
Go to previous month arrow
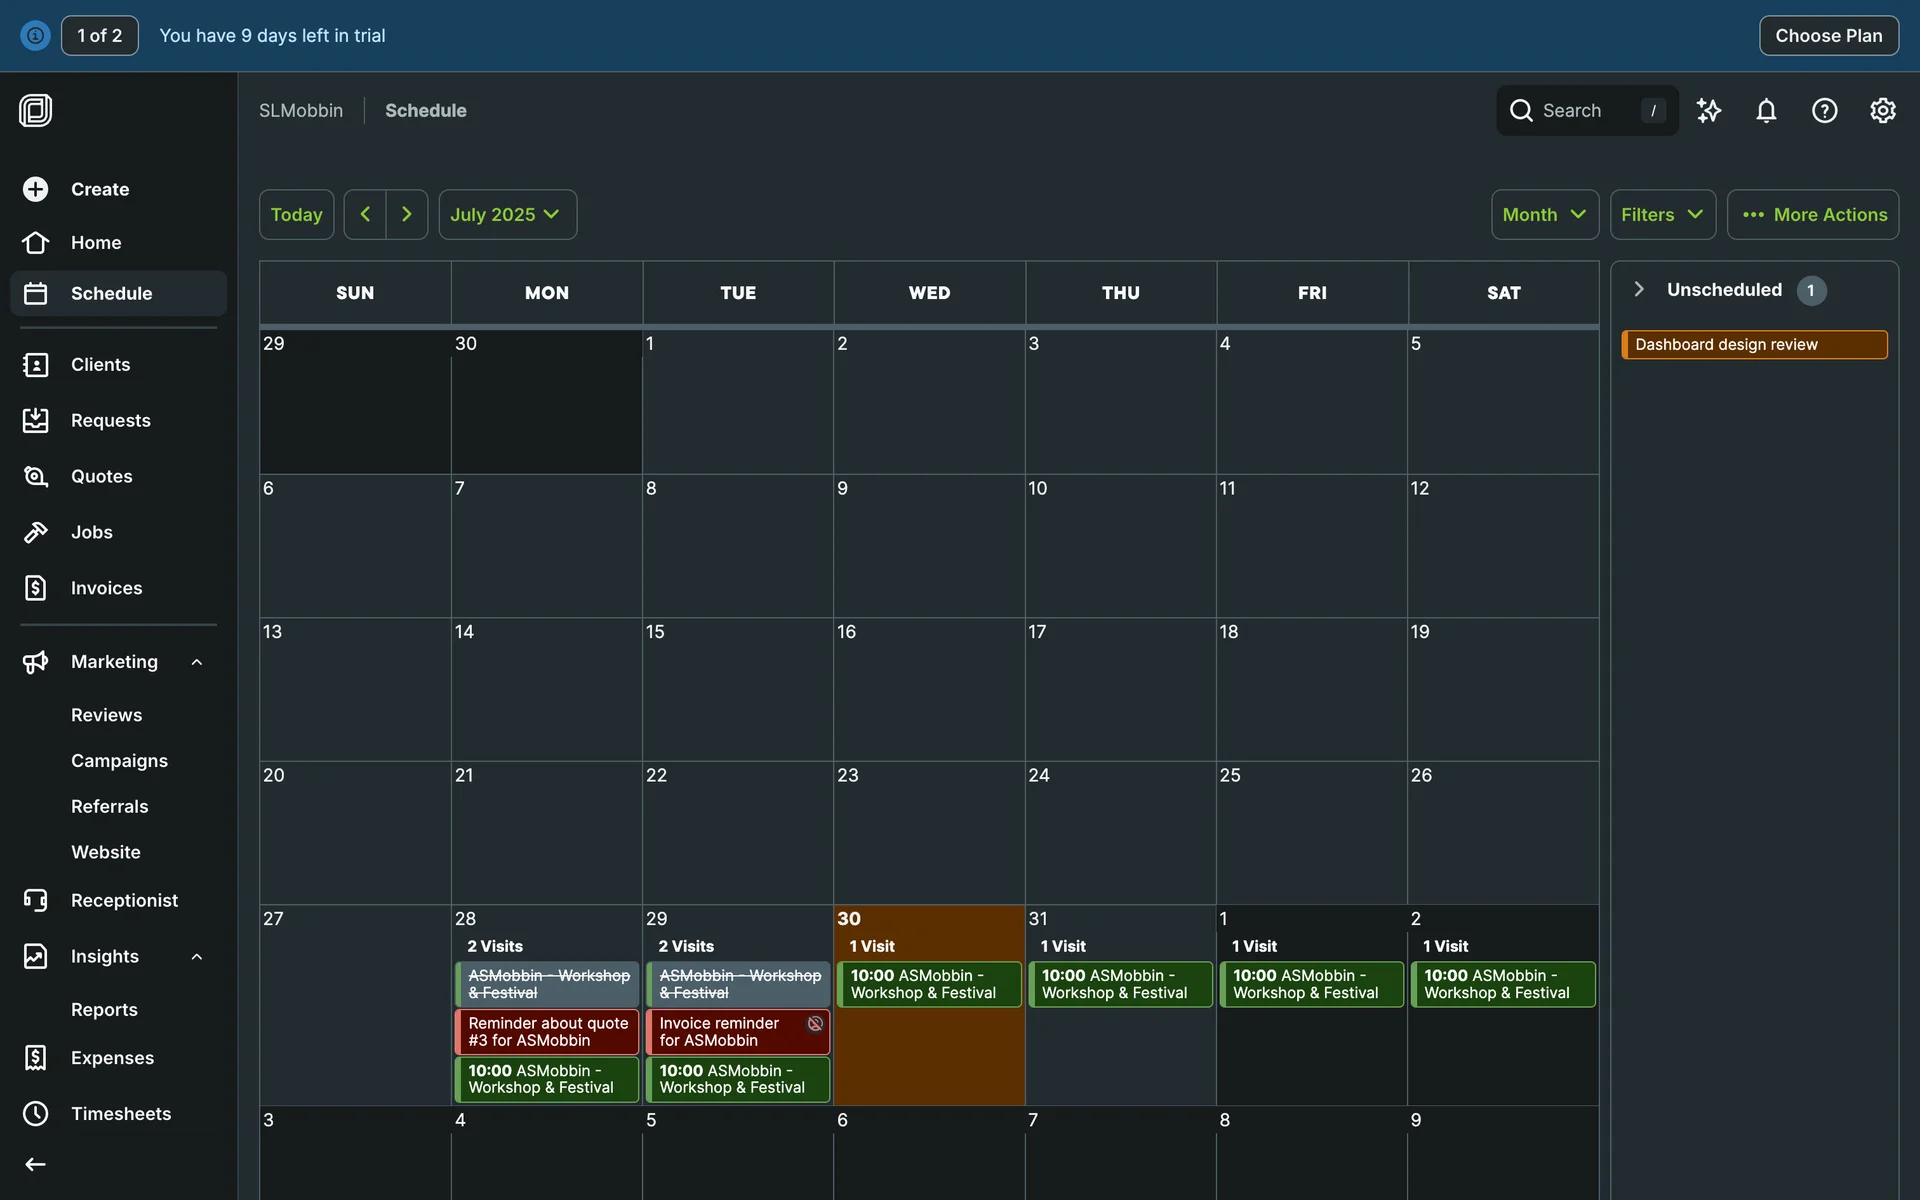coord(365,214)
